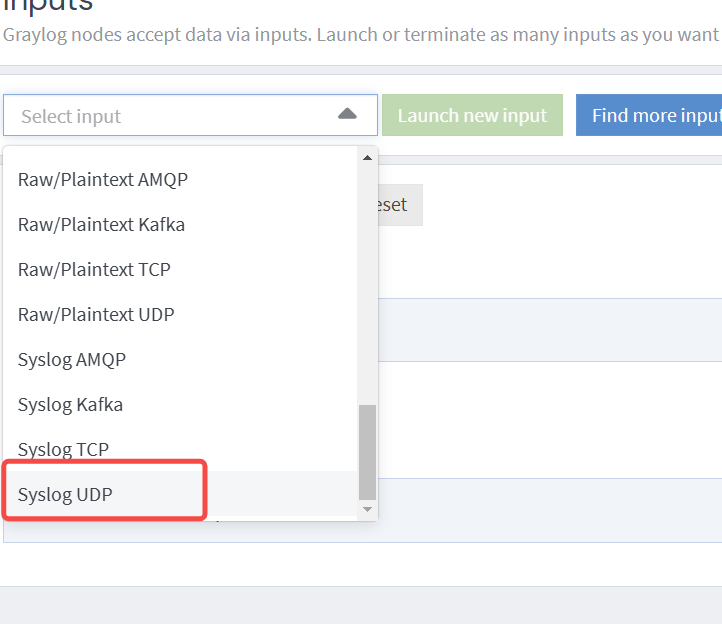Select Raw/Plaintext TCP input type
Viewport: 722px width, 624px height.
180,270
